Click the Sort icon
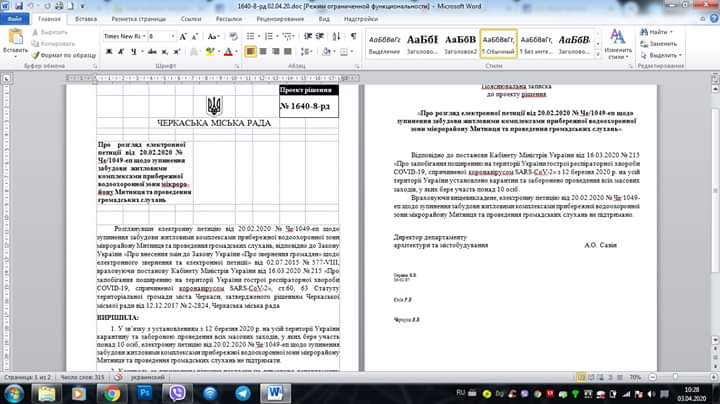The image size is (720, 404). pos(336,36)
